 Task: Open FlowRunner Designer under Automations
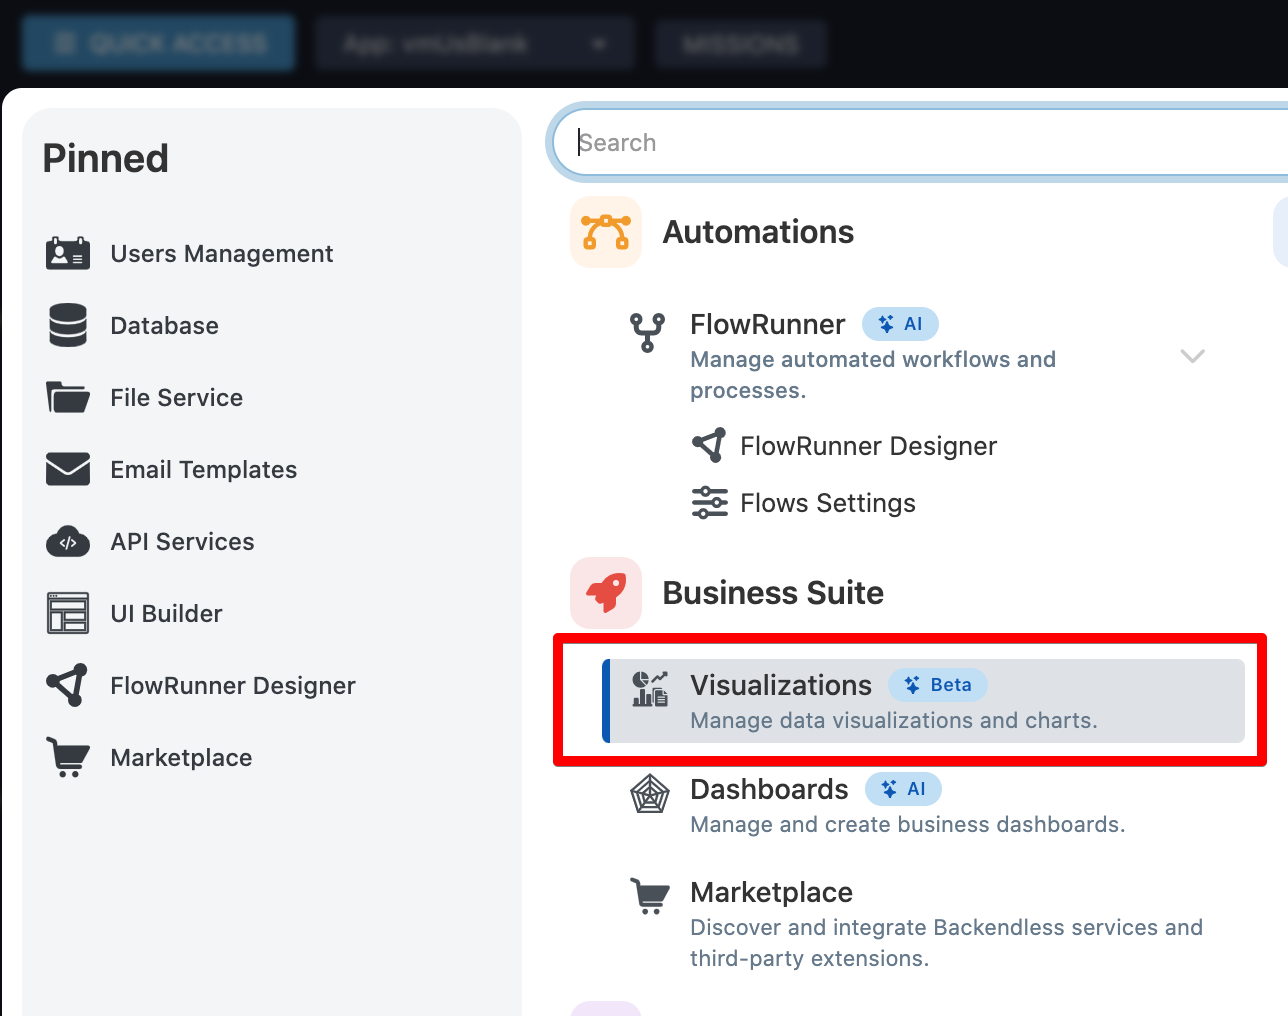tap(844, 446)
